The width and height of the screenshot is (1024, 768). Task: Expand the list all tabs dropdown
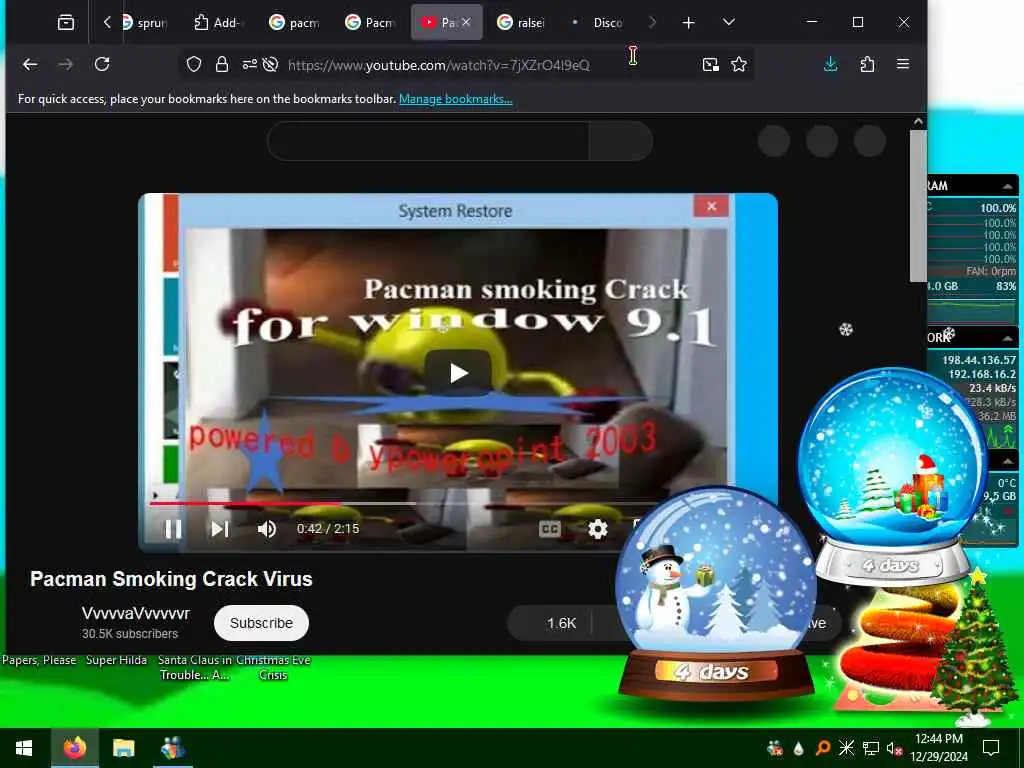tap(729, 22)
